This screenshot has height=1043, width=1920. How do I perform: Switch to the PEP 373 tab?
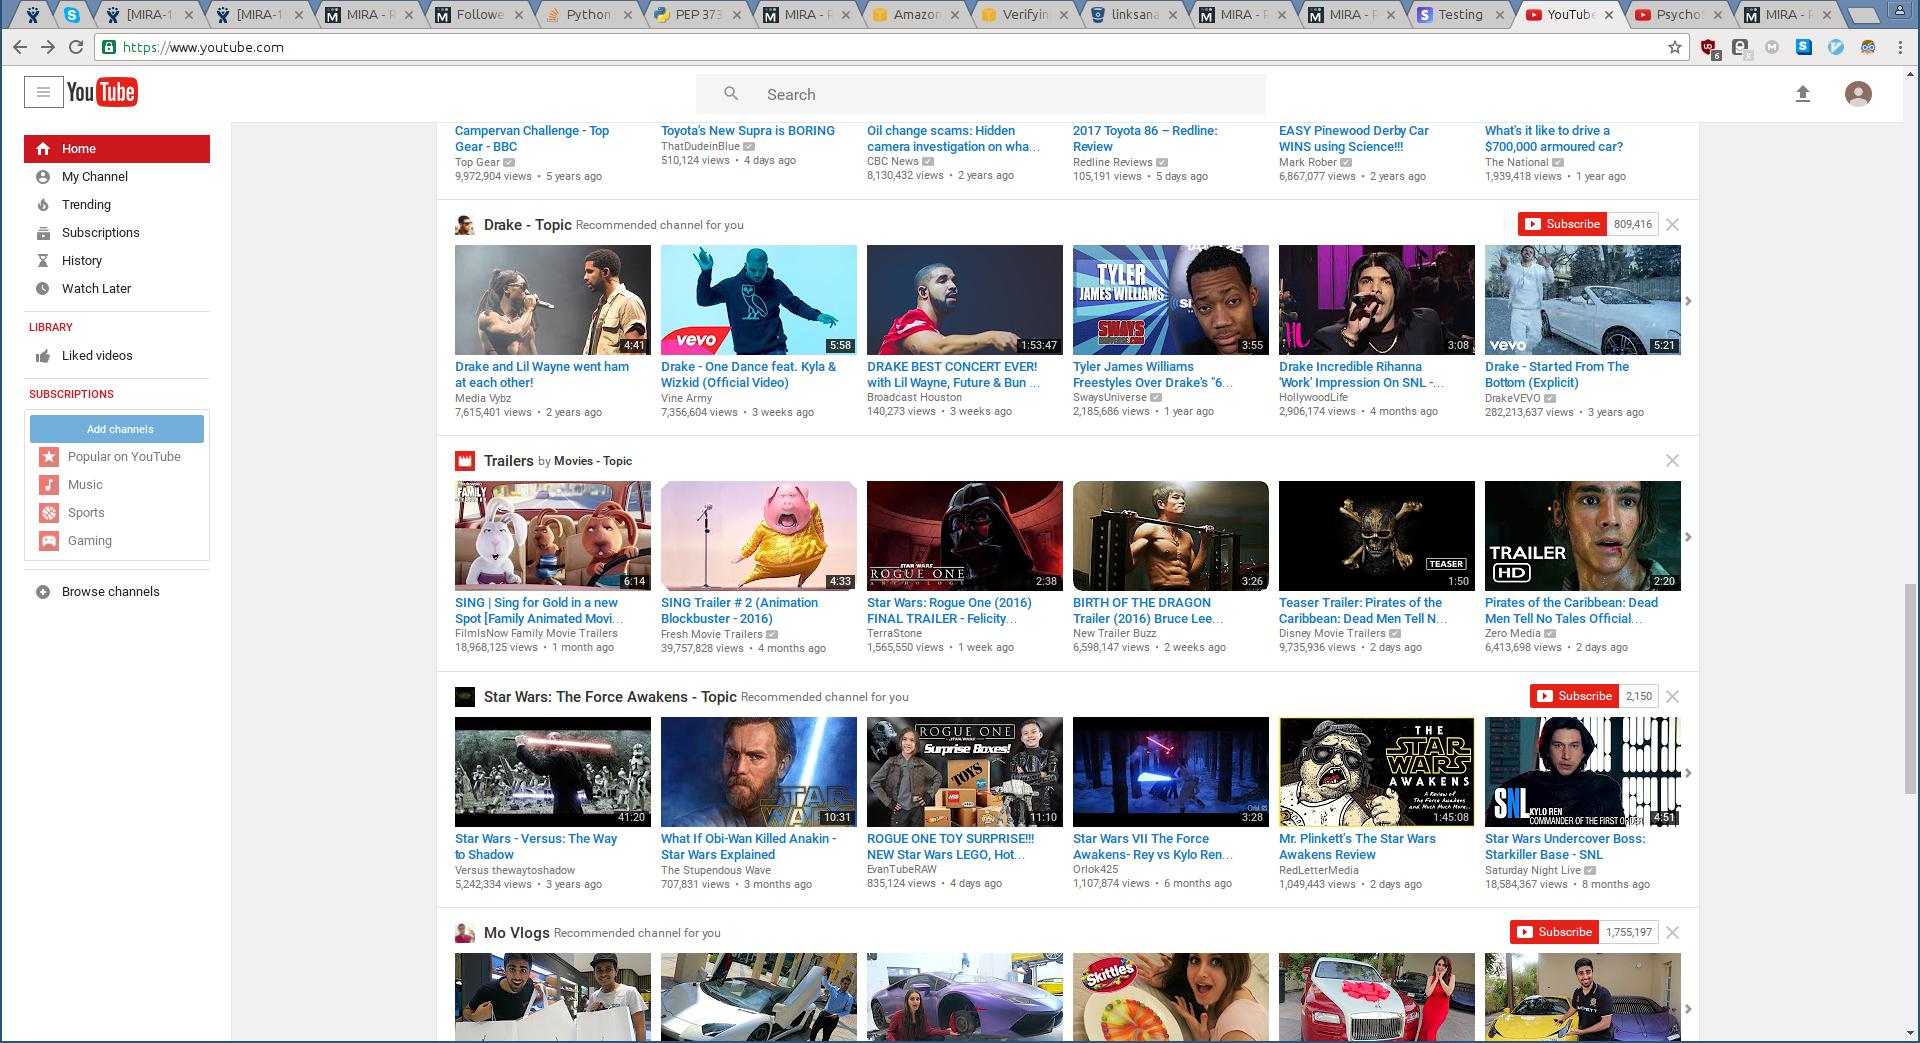point(697,14)
